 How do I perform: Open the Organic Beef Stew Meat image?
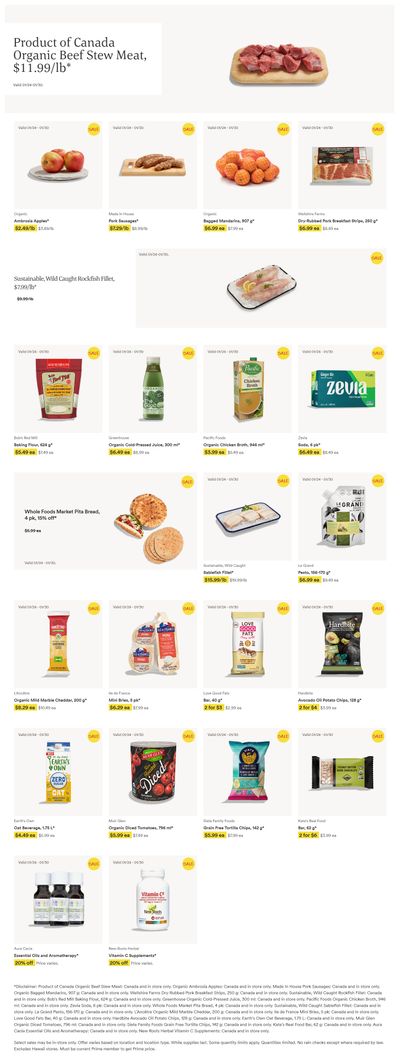[278, 63]
